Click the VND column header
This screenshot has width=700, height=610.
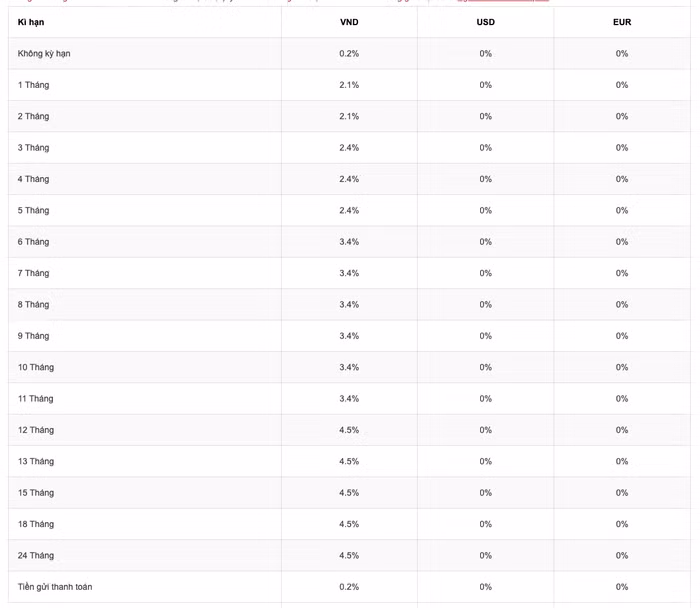349,22
